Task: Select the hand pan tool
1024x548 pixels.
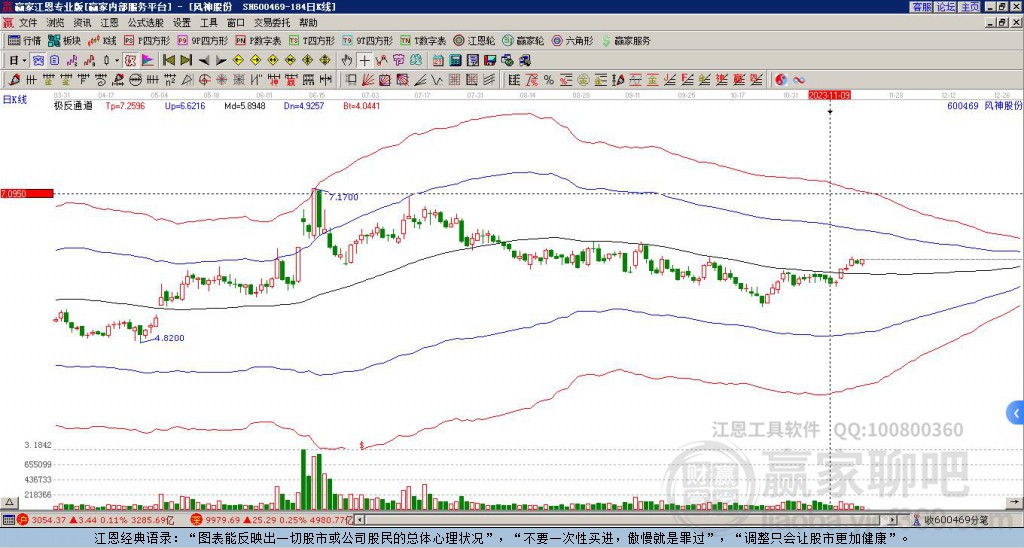Action: [347, 61]
